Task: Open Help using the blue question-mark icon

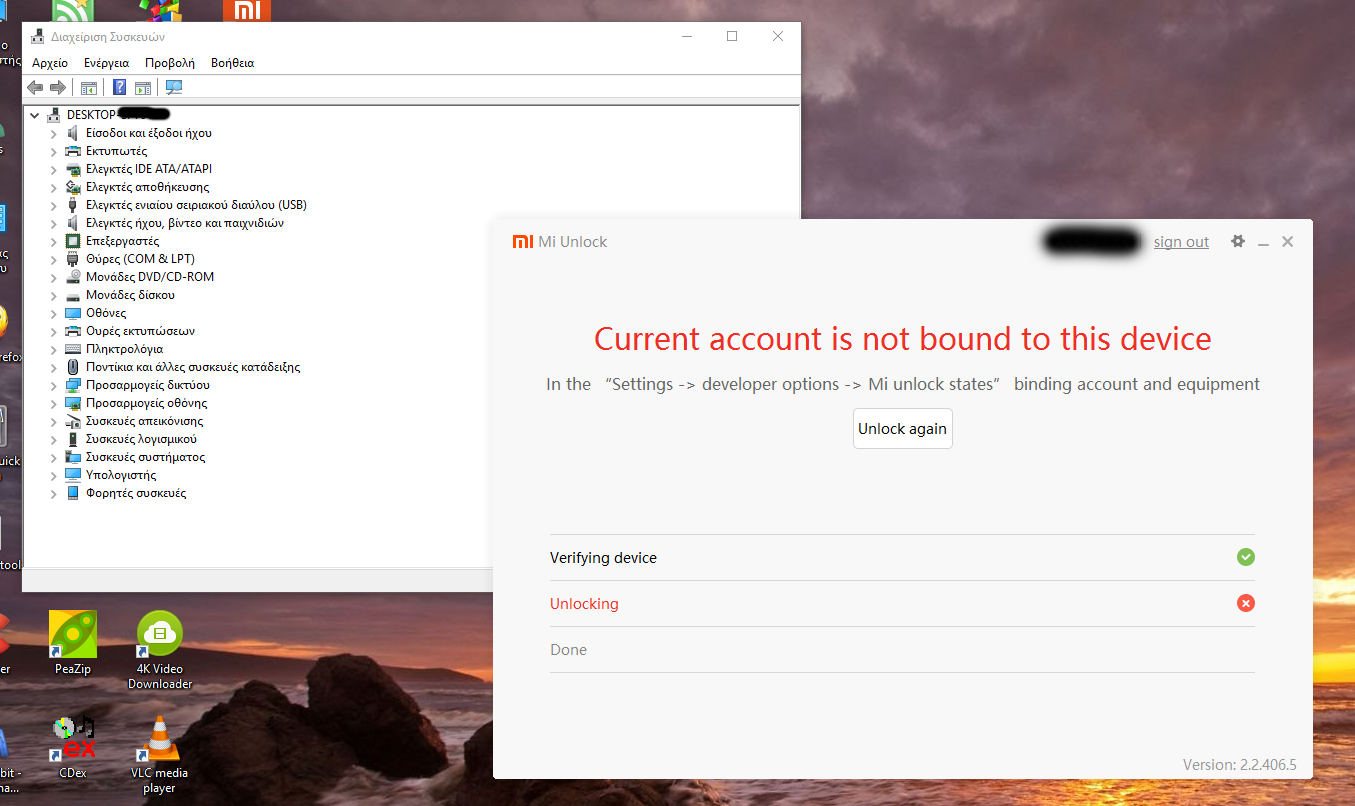Action: click(120, 88)
